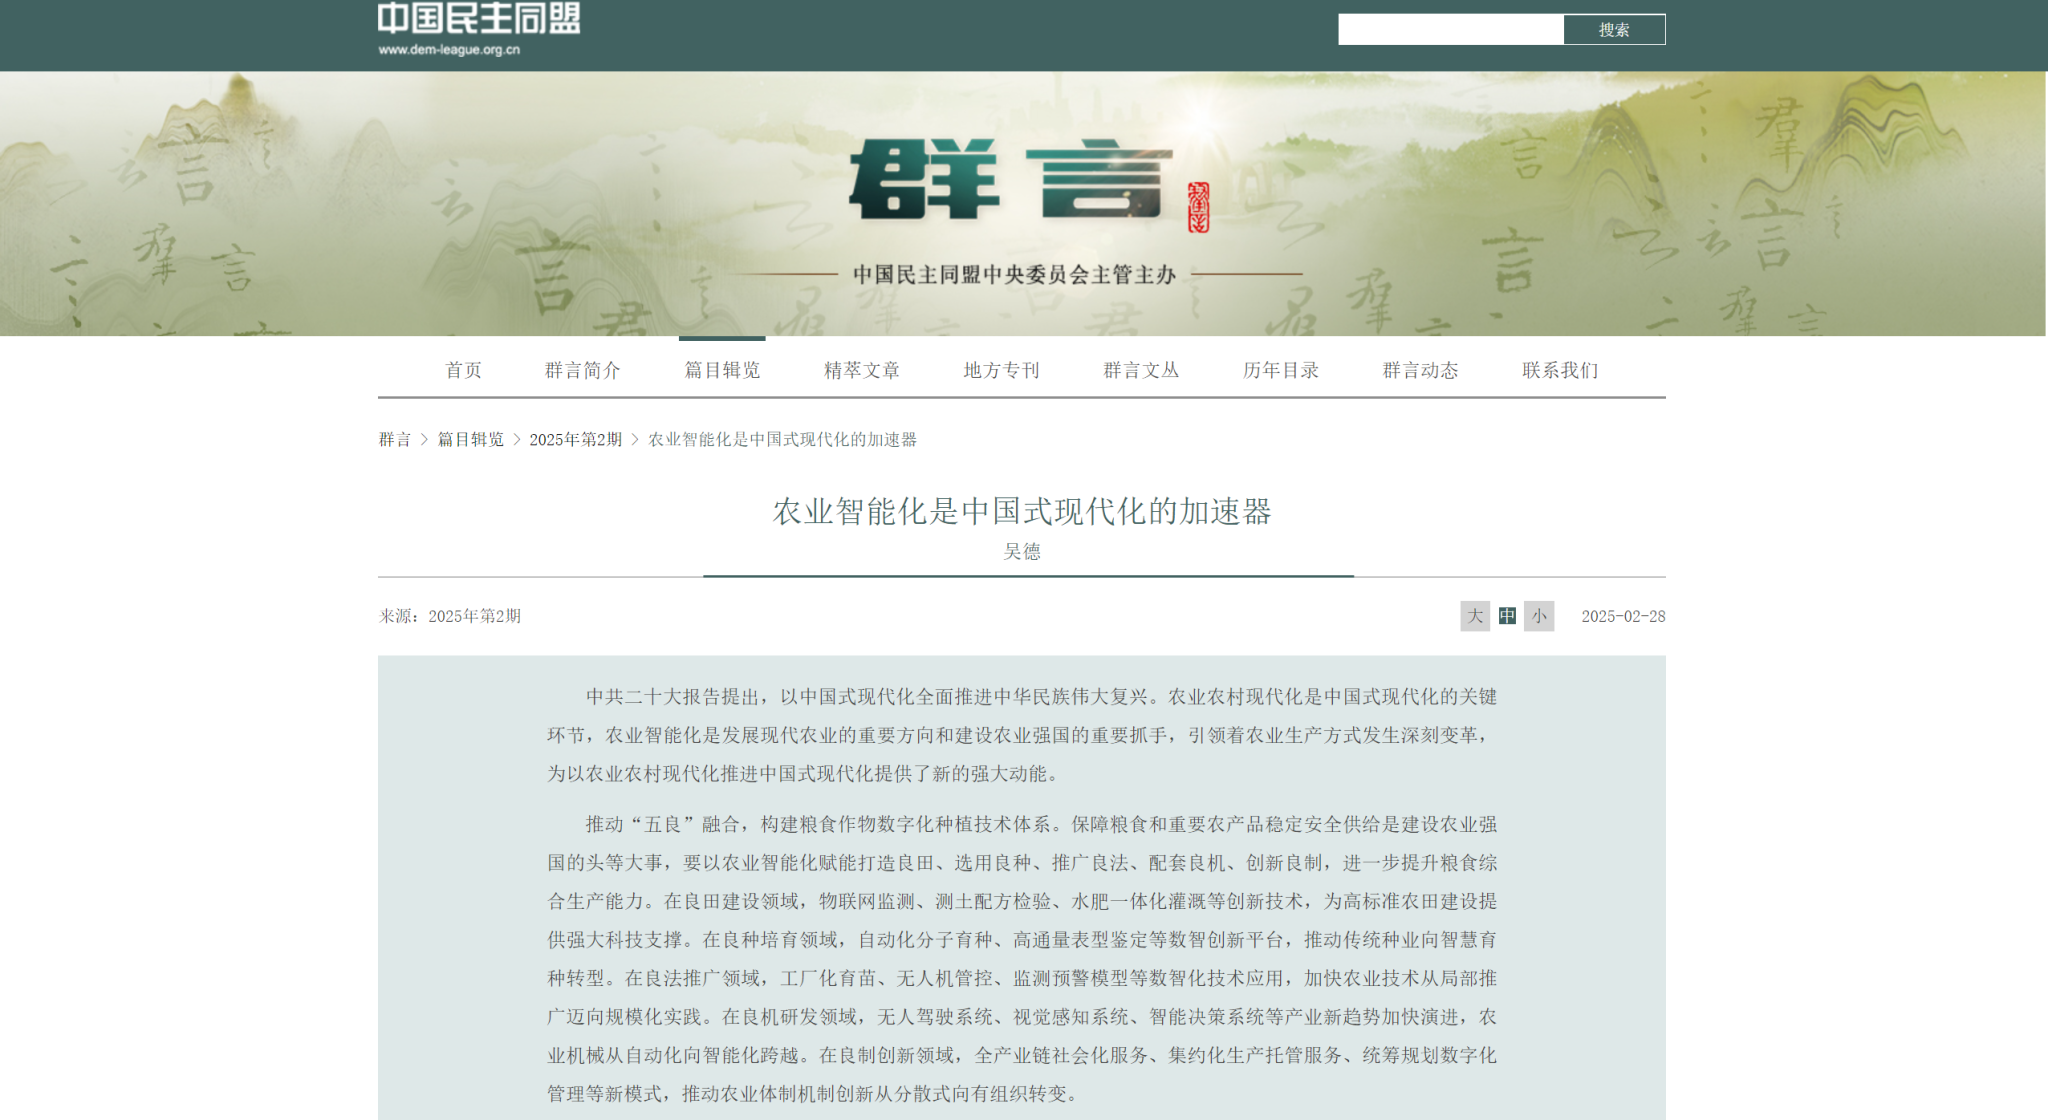This screenshot has width=2048, height=1120.
Task: Click the search input field
Action: click(1450, 30)
